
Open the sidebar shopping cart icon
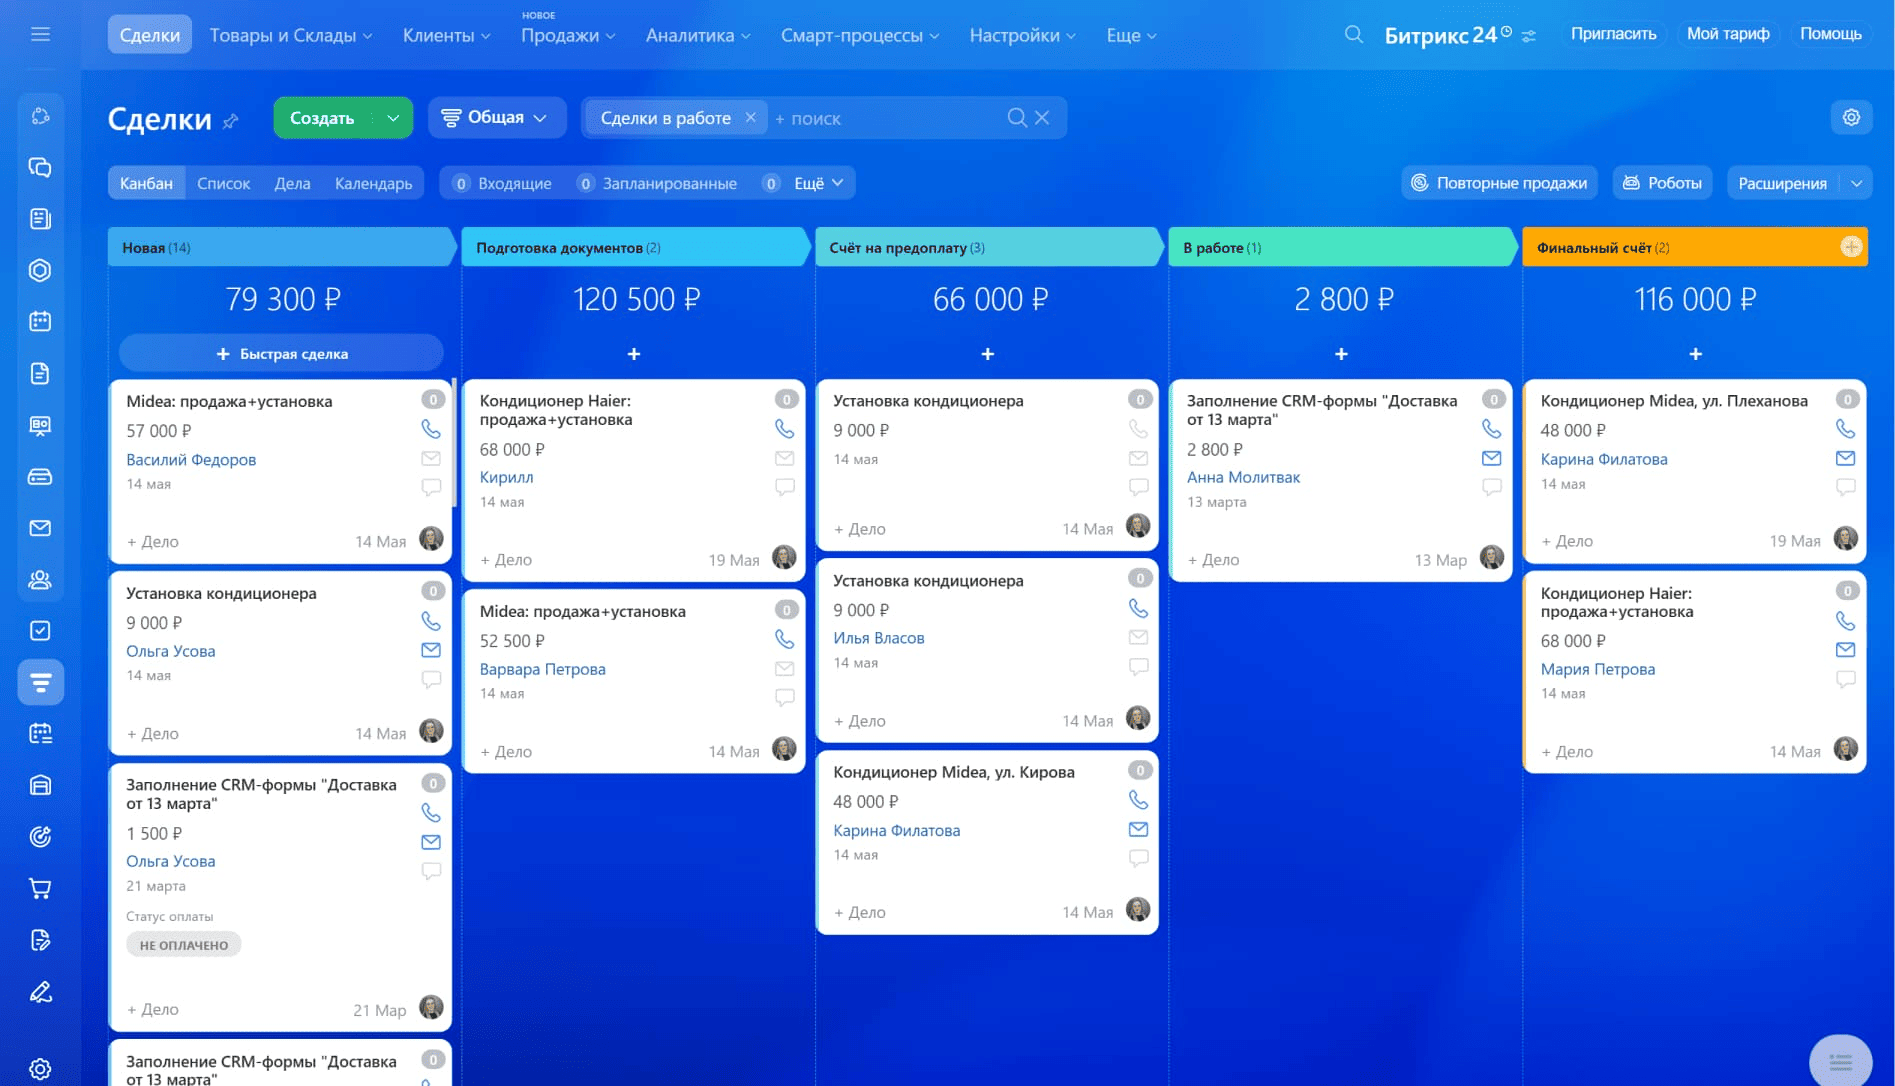click(x=40, y=888)
